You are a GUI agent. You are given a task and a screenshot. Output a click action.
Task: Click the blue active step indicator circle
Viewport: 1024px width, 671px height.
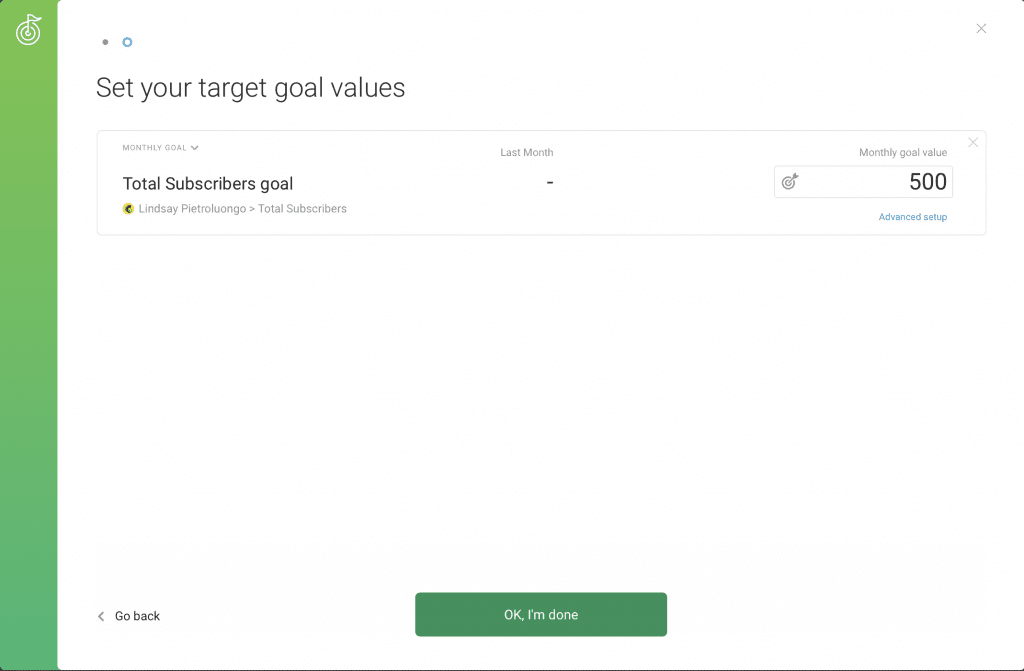(x=127, y=42)
